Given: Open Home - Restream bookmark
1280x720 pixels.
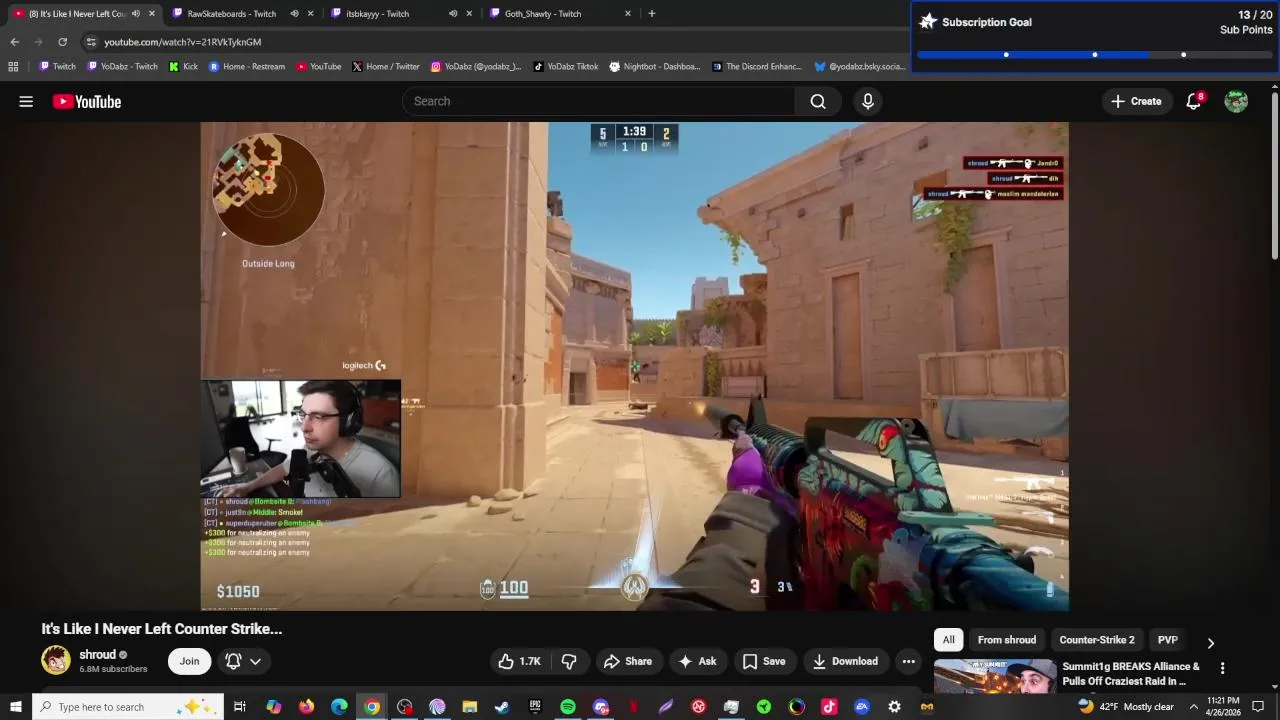Looking at the screenshot, I should [x=247, y=67].
